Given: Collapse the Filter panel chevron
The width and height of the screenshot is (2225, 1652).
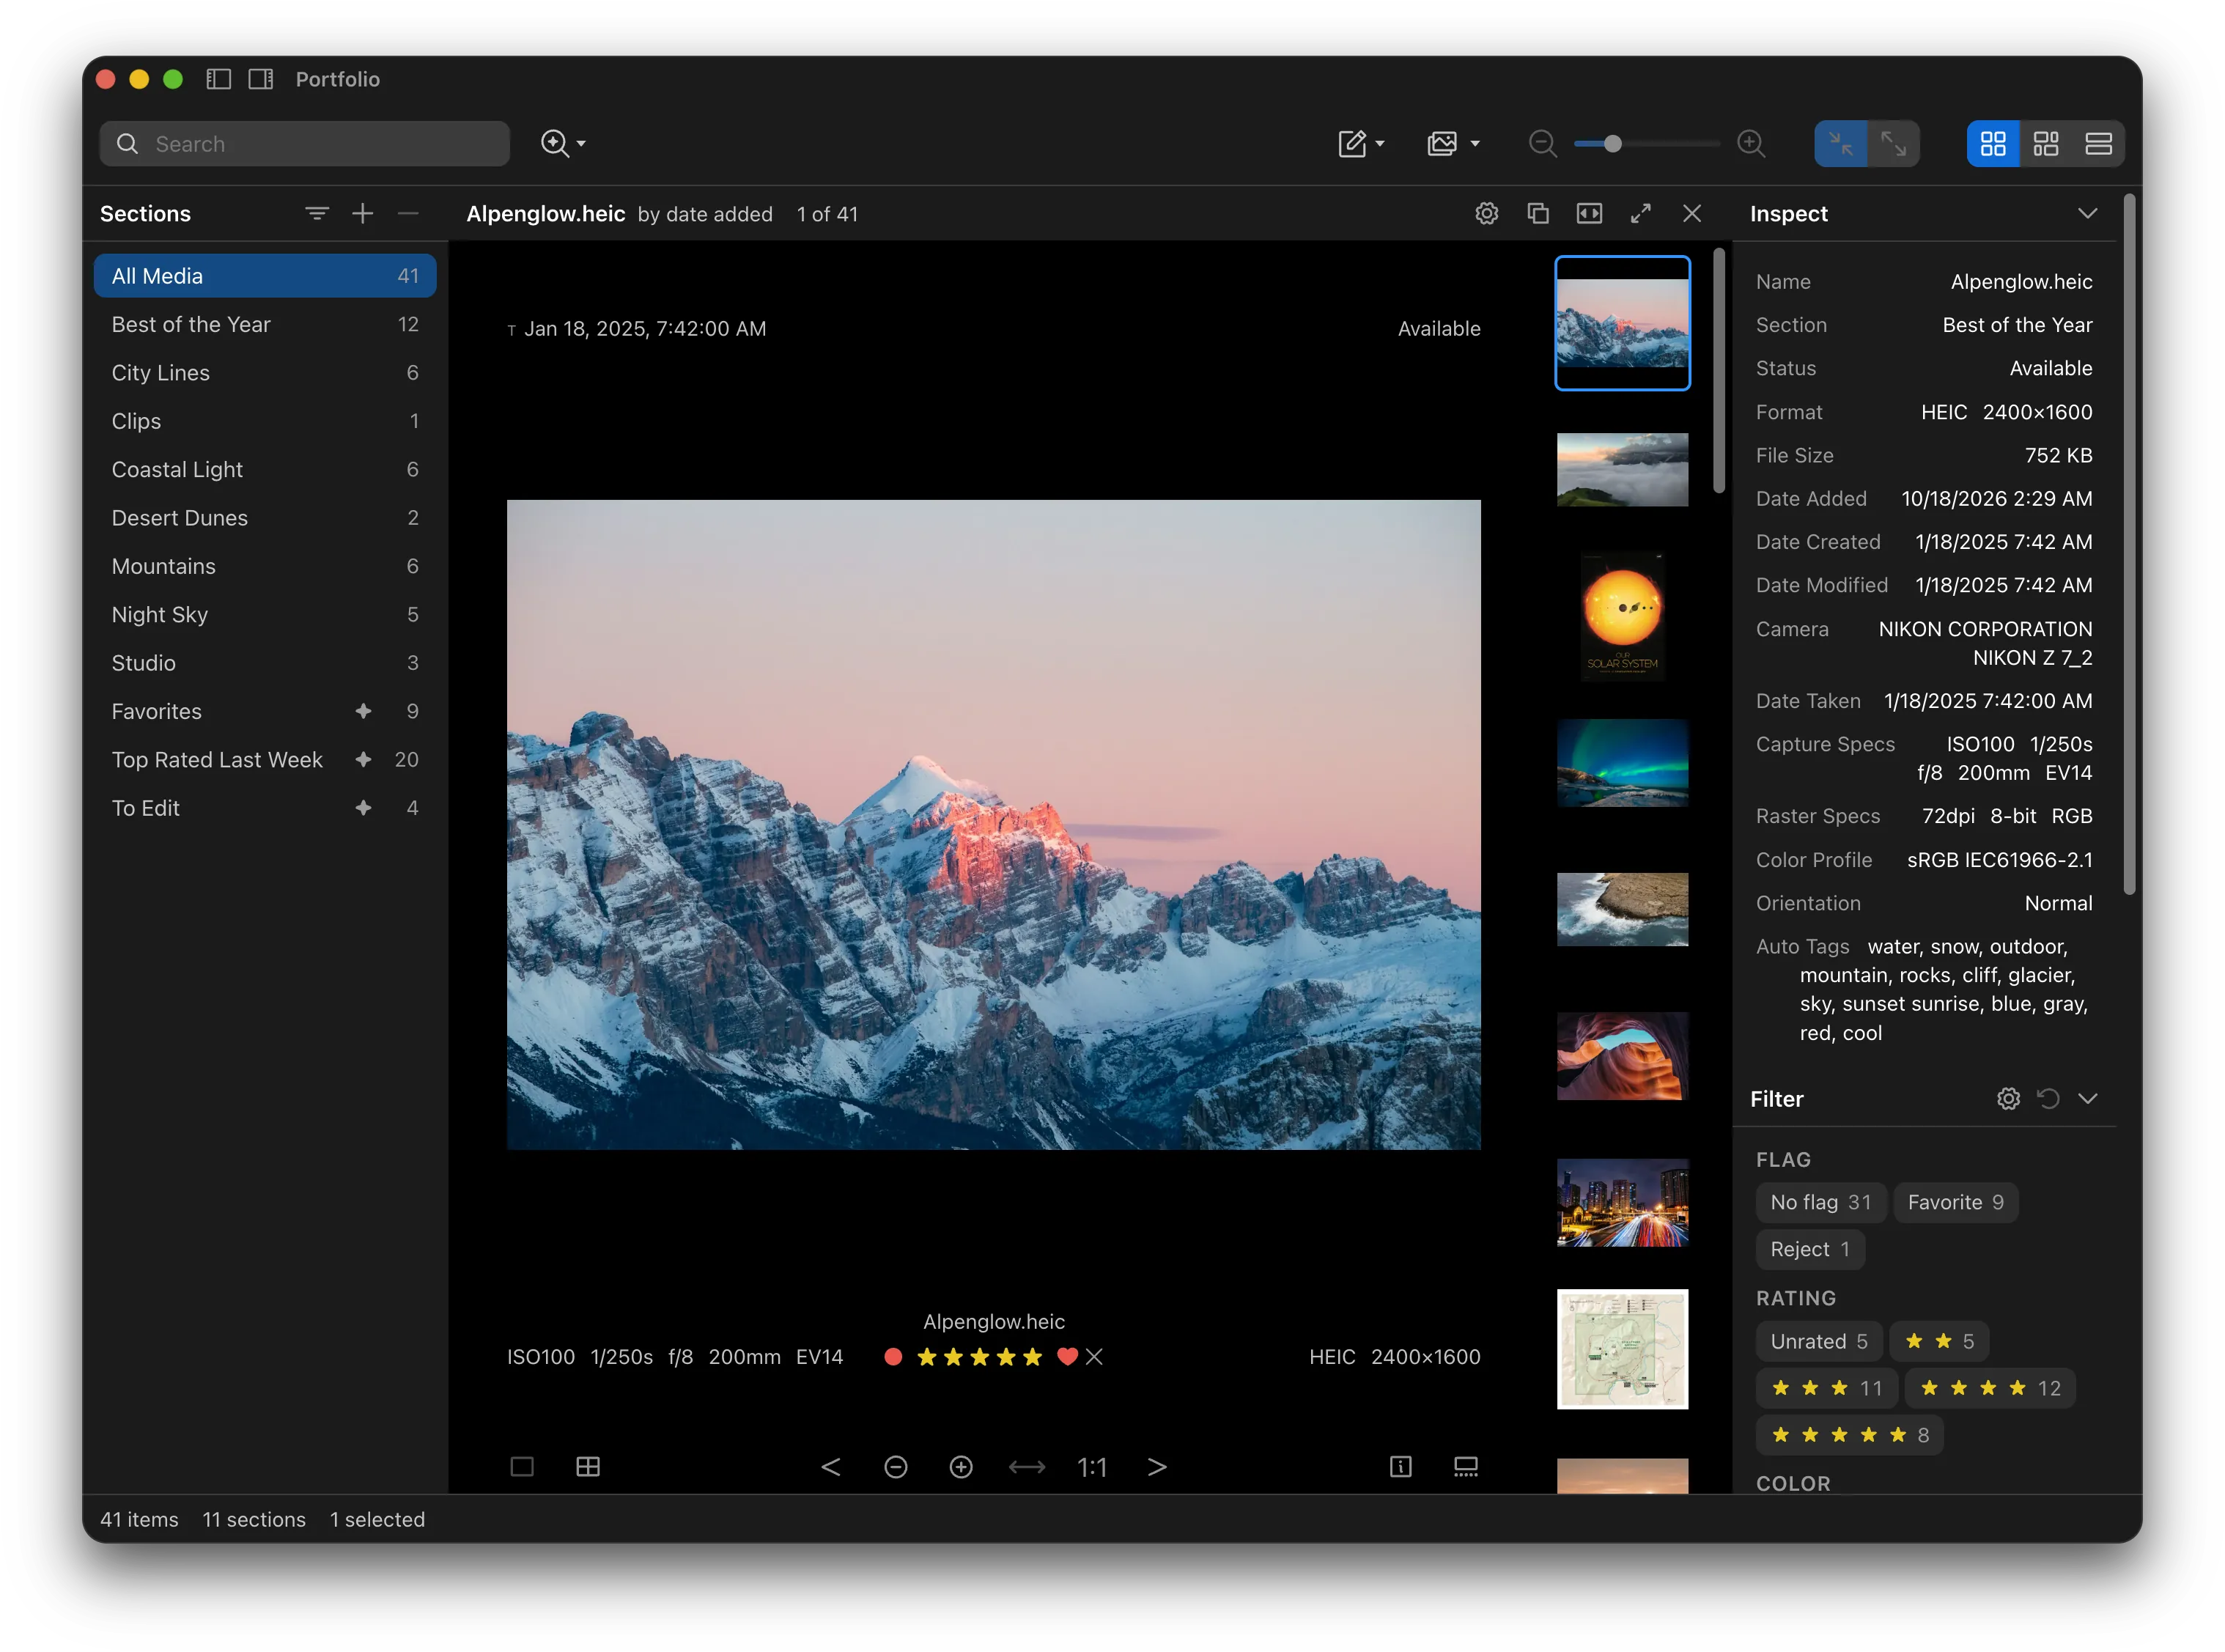Looking at the screenshot, I should tap(2087, 1098).
